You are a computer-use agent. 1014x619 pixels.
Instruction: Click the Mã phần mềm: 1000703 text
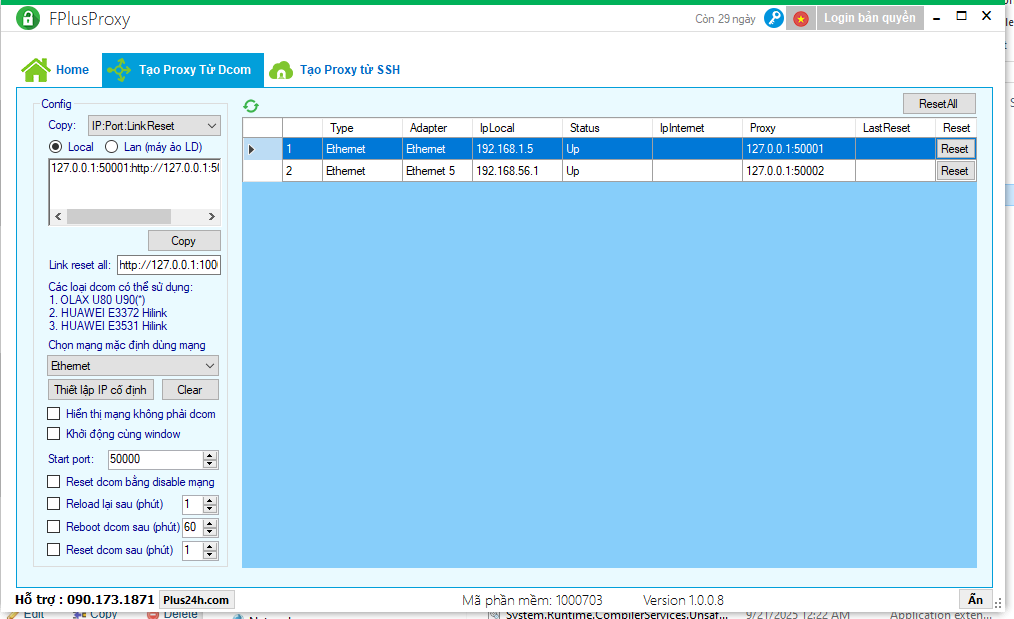click(x=532, y=600)
